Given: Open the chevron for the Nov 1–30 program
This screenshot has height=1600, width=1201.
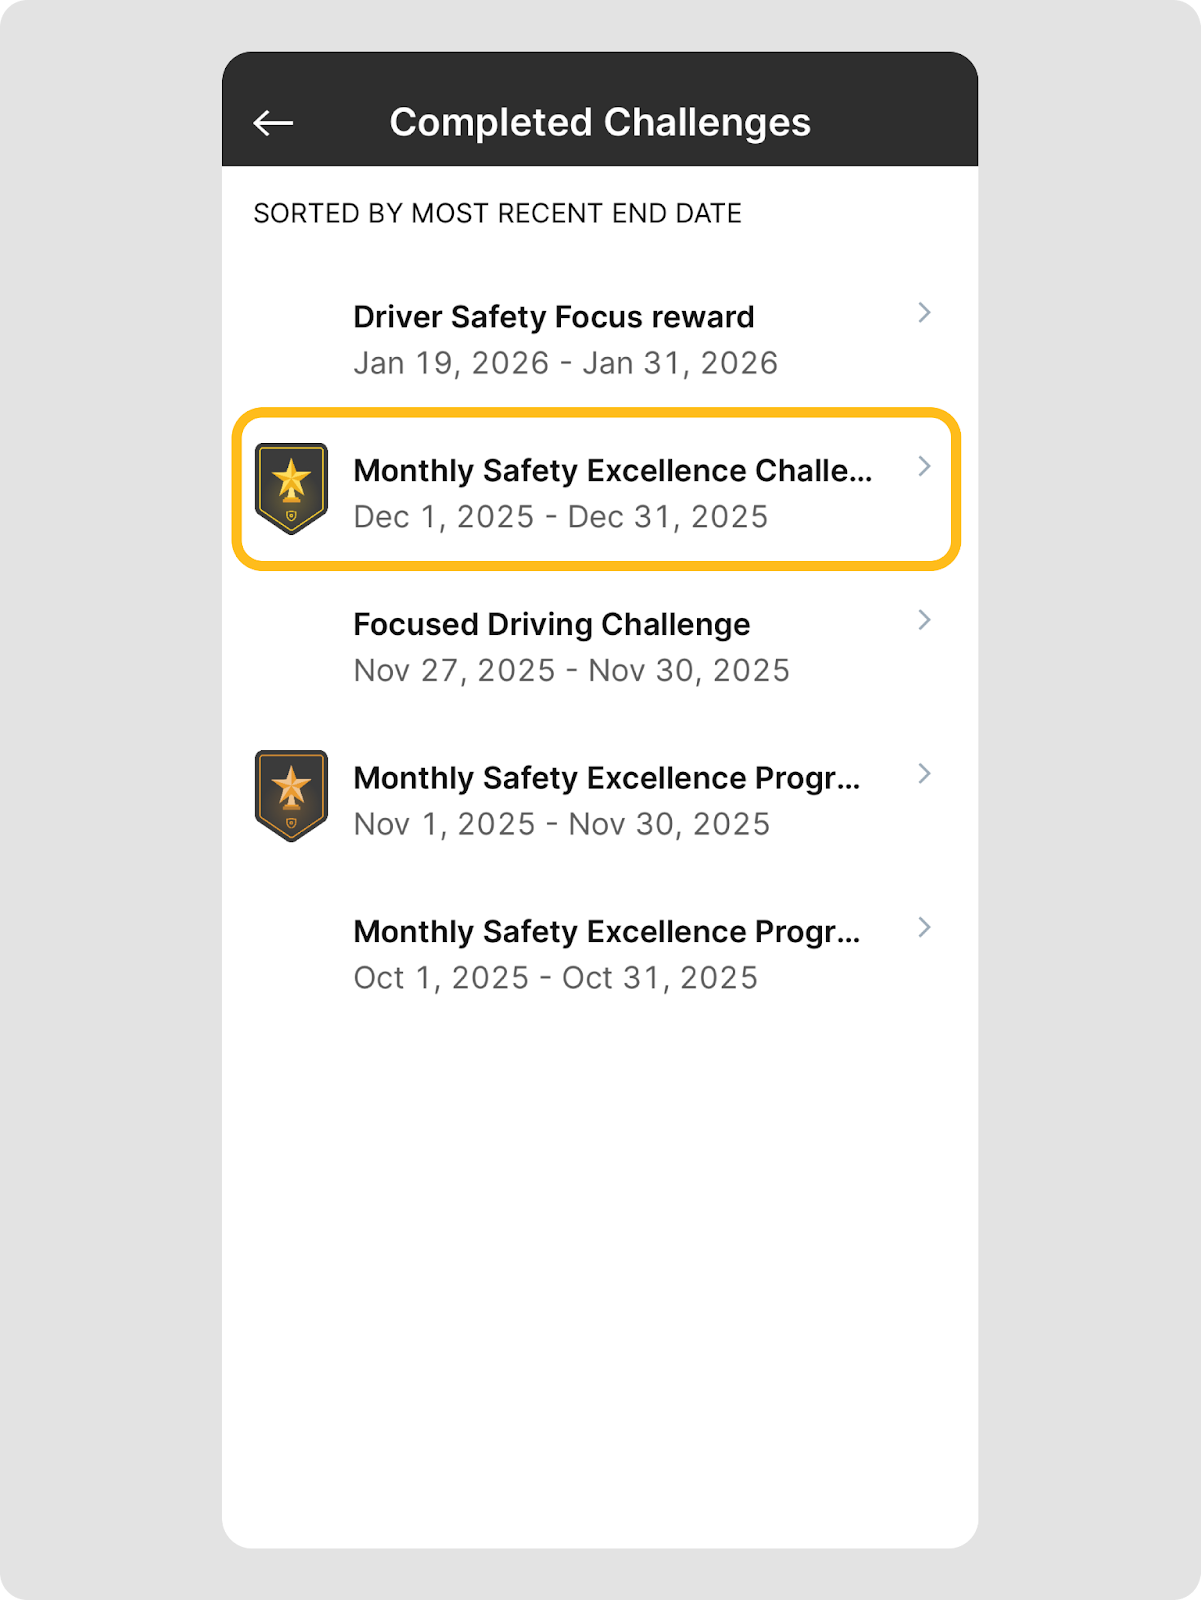Looking at the screenshot, I should [x=924, y=774].
